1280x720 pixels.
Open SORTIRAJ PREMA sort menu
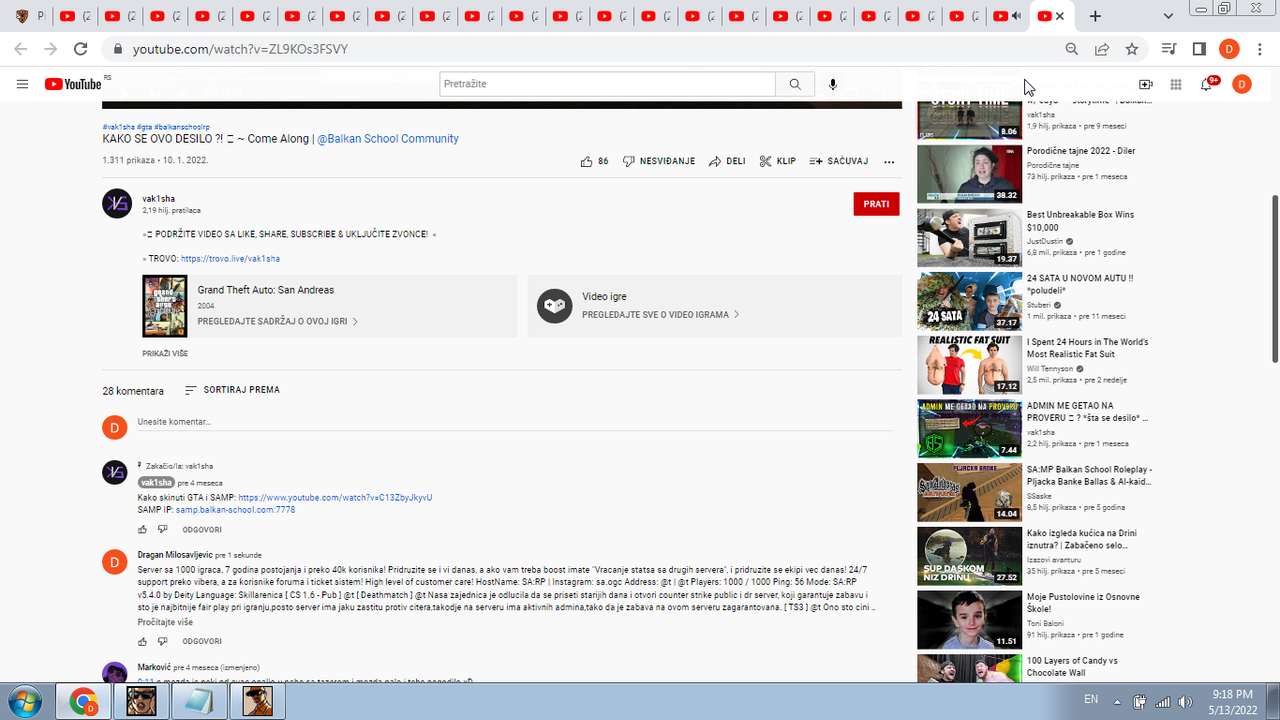point(232,390)
